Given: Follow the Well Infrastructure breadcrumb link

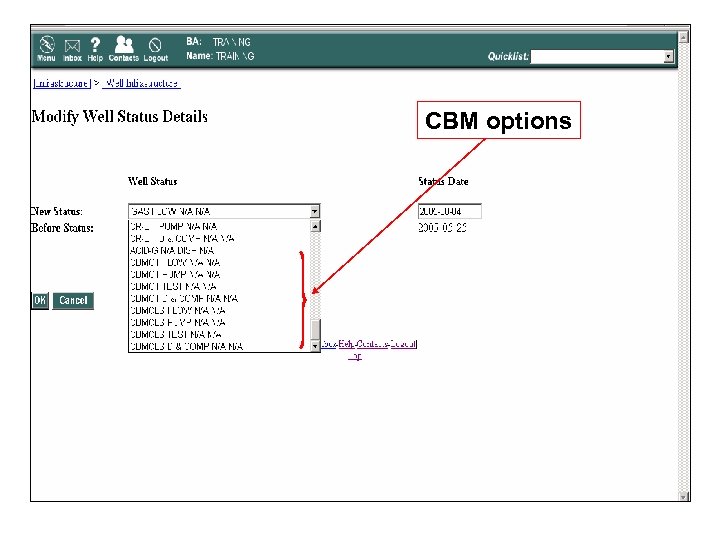Looking at the screenshot, I should click(x=141, y=83).
